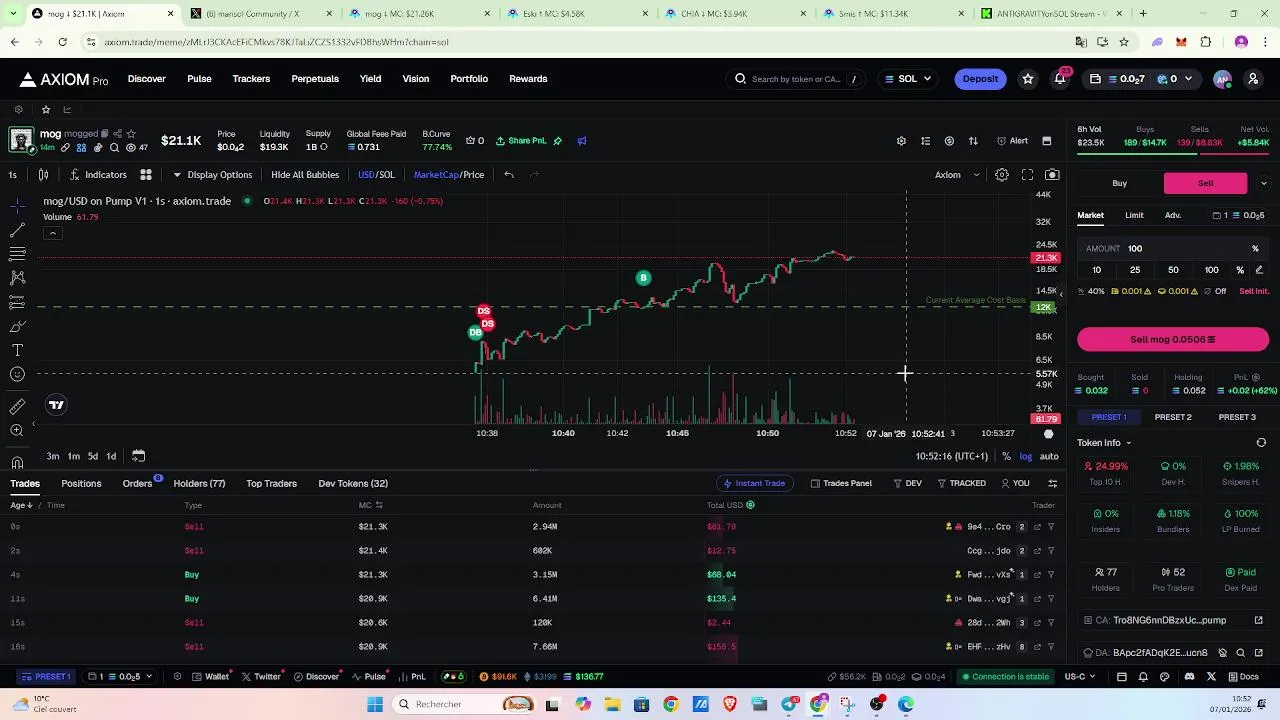Open chart settings gear next to Axiom
The width and height of the screenshot is (1280, 720).
pyautogui.click(x=1002, y=175)
